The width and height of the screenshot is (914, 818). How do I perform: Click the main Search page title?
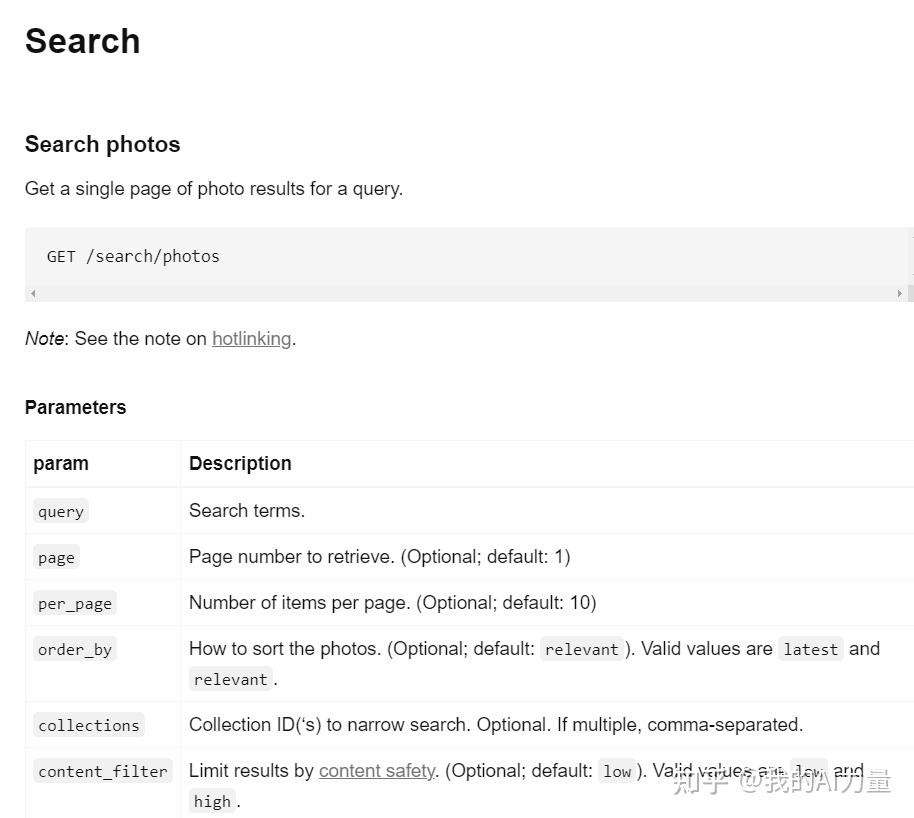point(83,41)
